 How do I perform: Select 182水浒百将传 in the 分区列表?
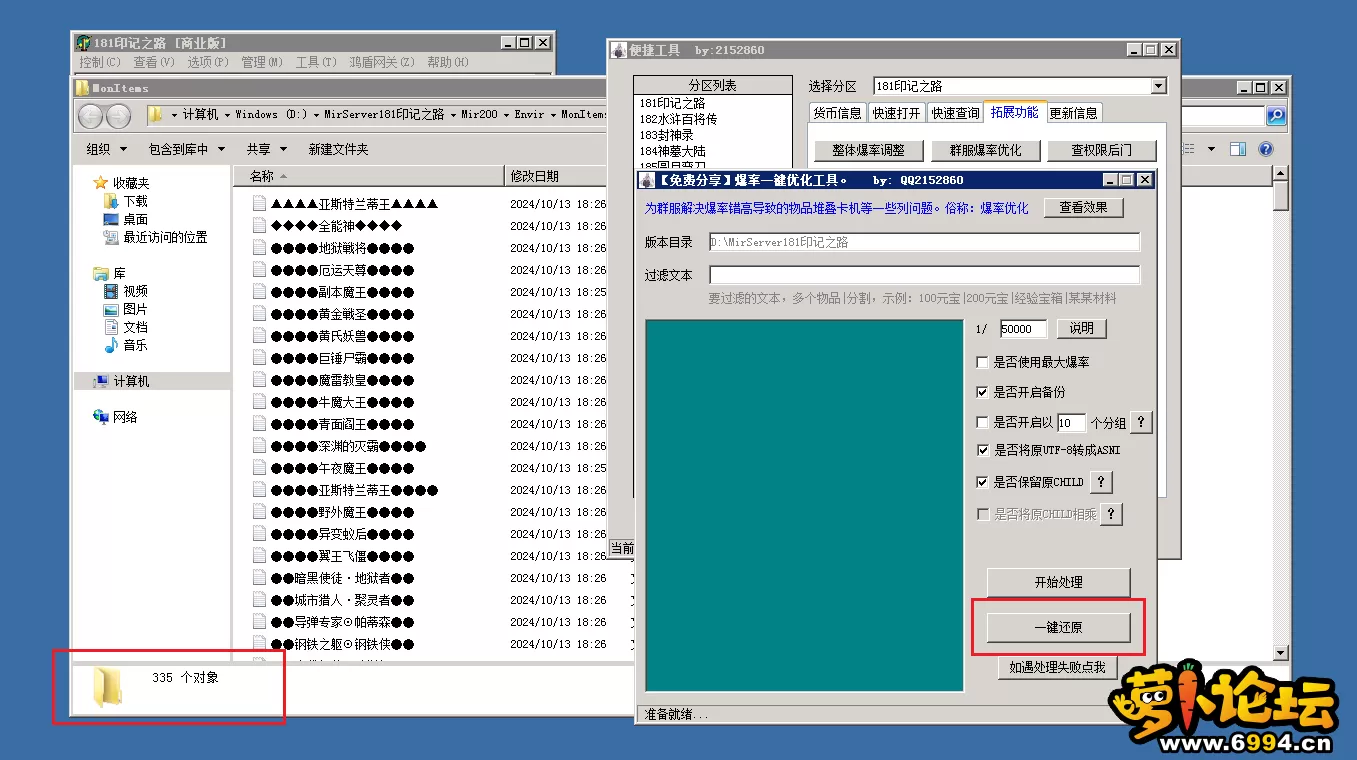click(x=678, y=119)
